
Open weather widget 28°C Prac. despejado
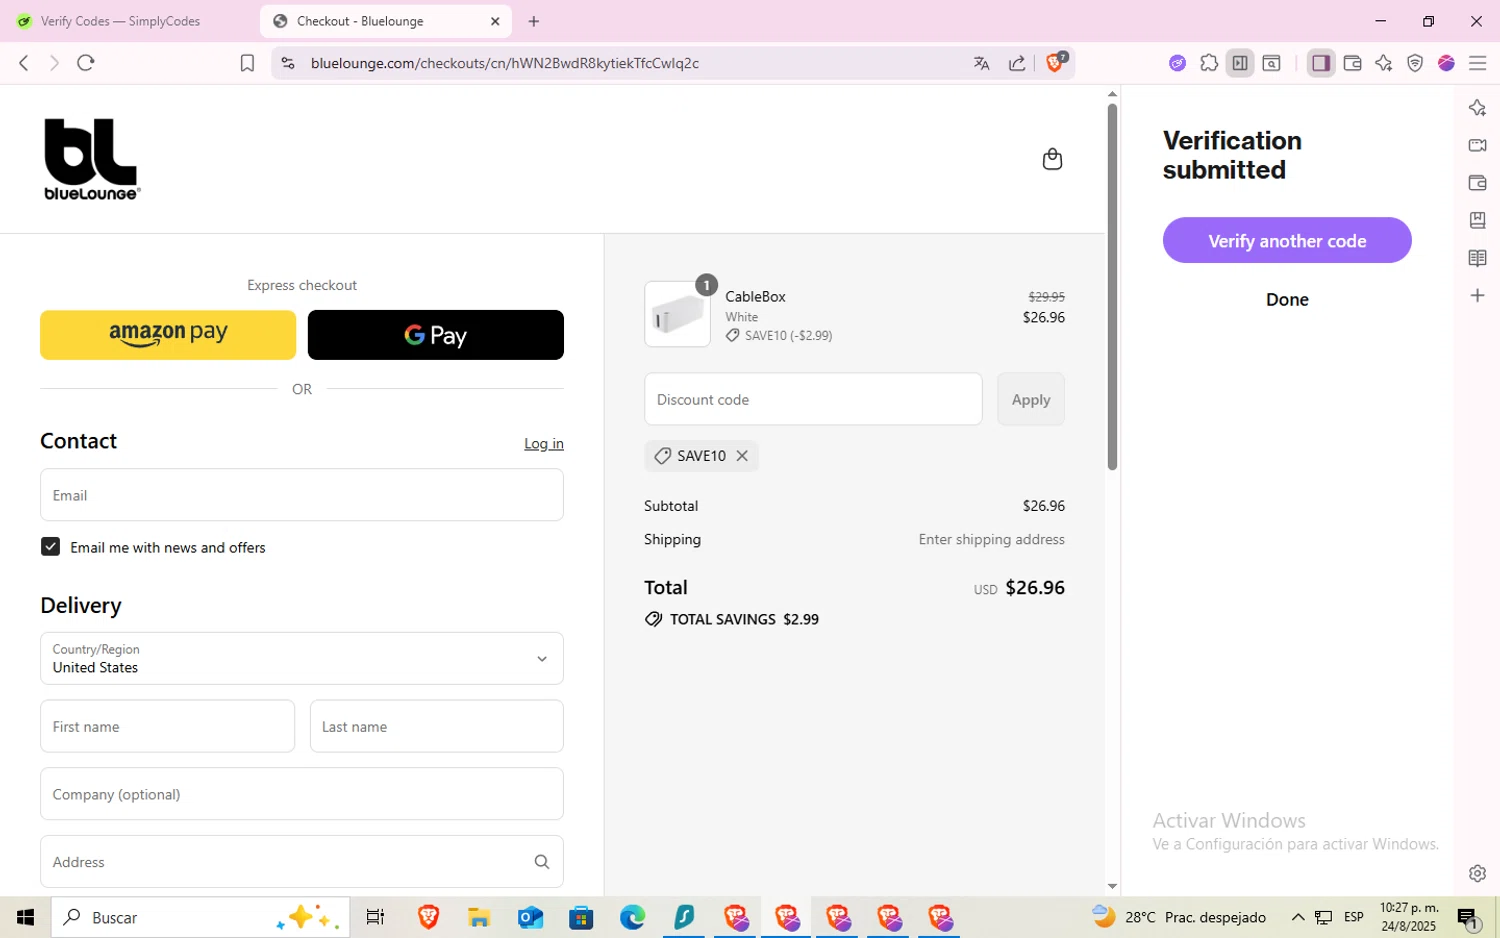coord(1178,917)
